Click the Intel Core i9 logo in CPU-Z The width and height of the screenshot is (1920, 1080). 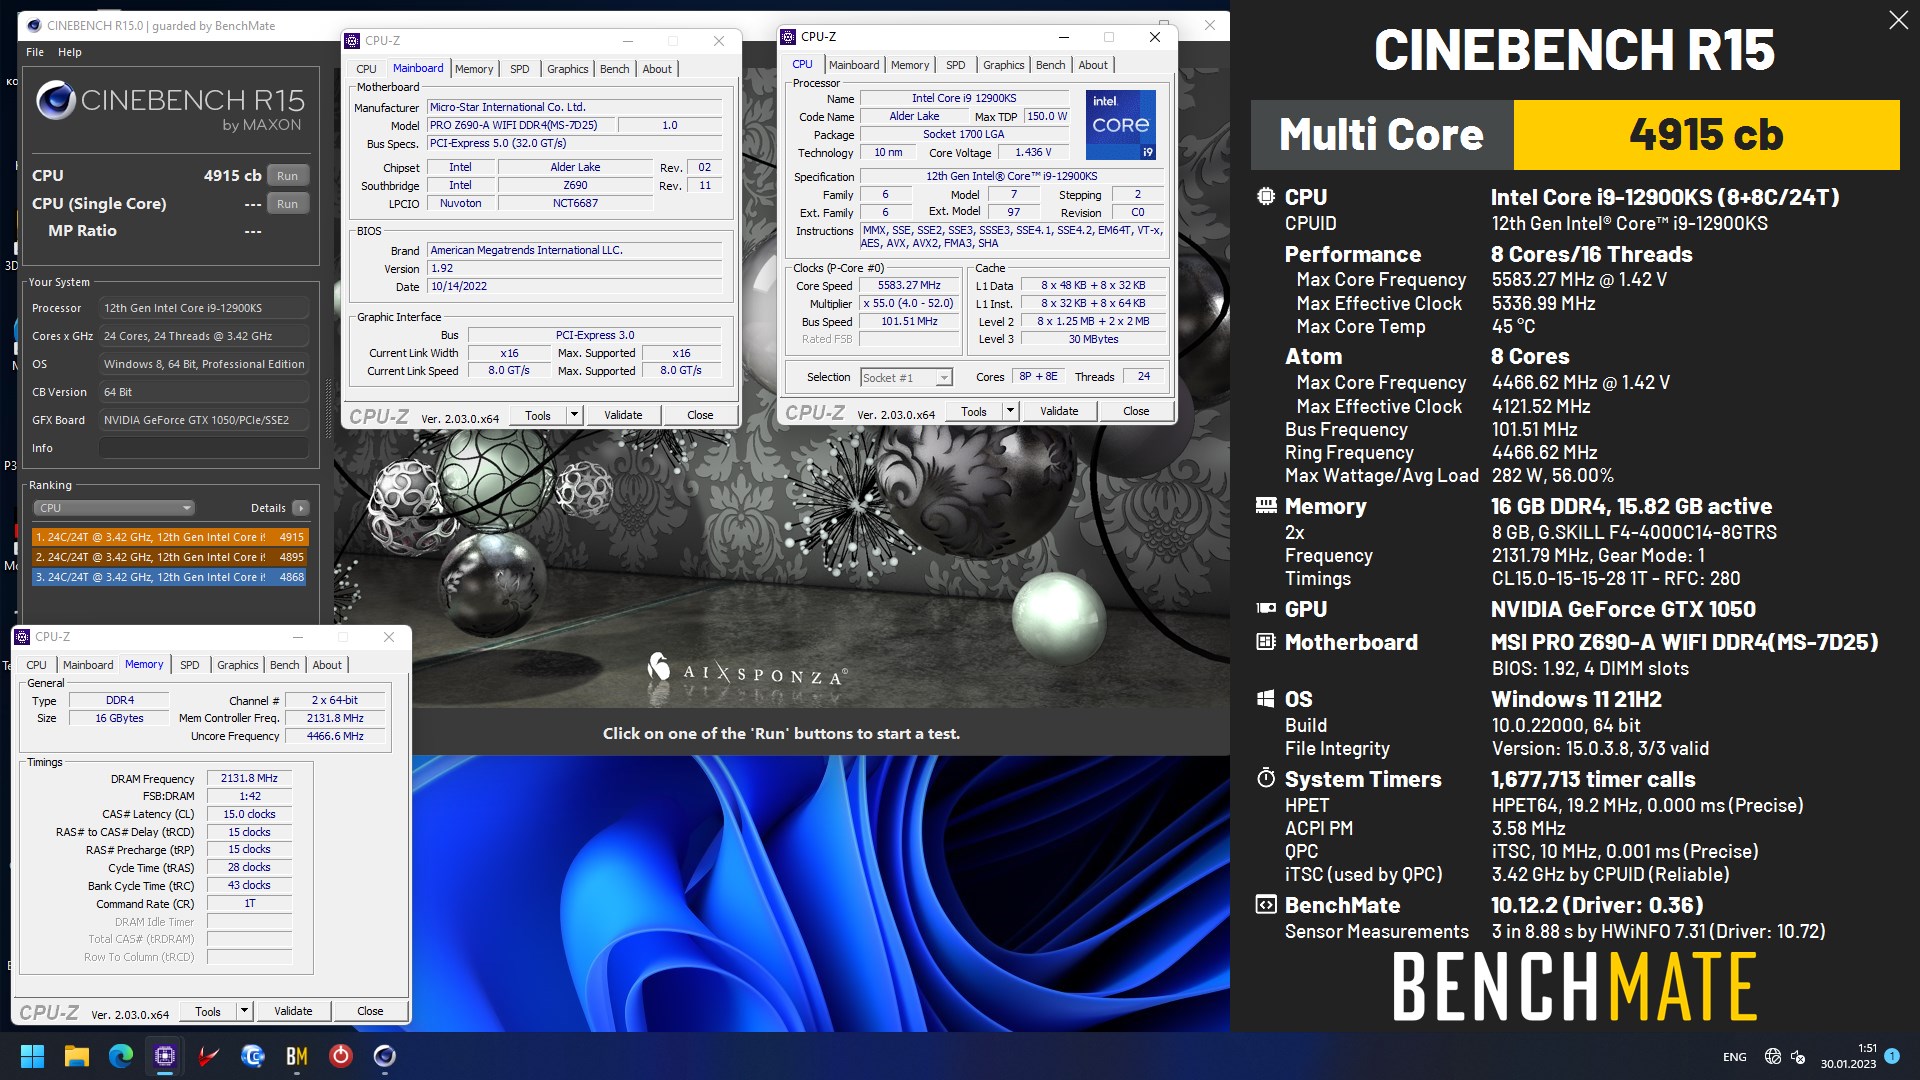pyautogui.click(x=1121, y=125)
